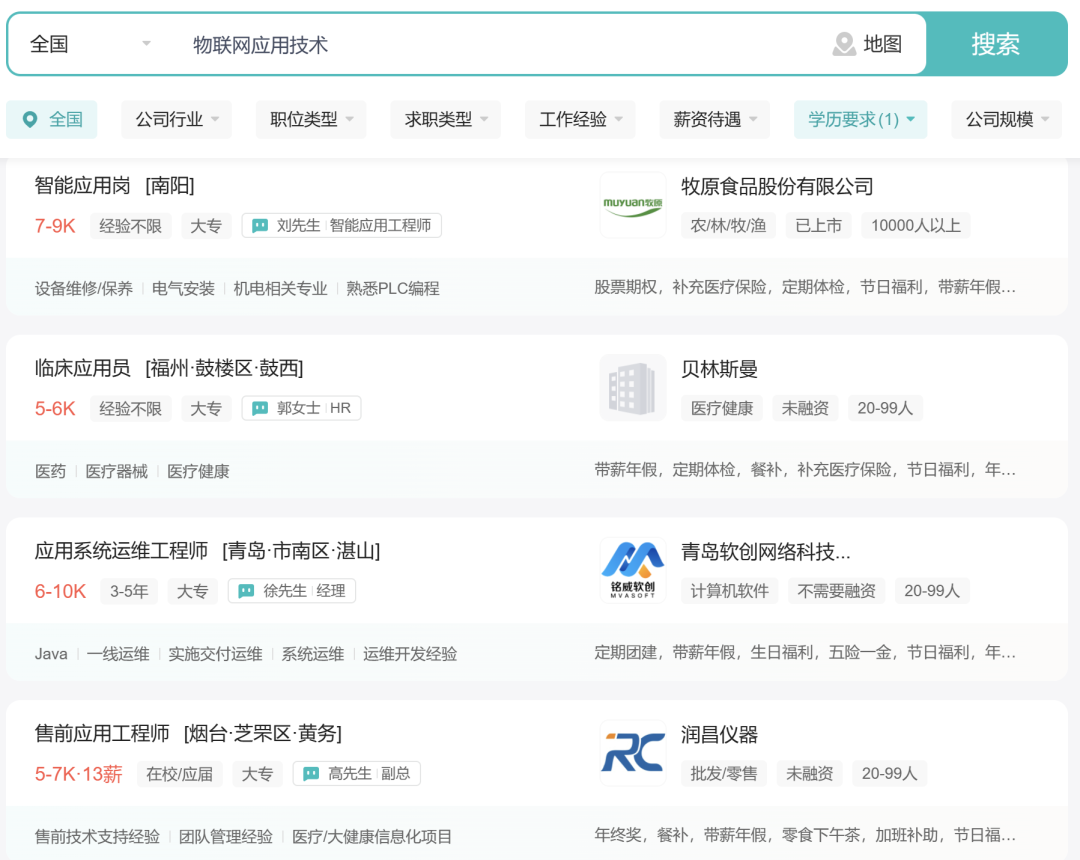Open the 职位类型 filter dropdown

(x=311, y=120)
